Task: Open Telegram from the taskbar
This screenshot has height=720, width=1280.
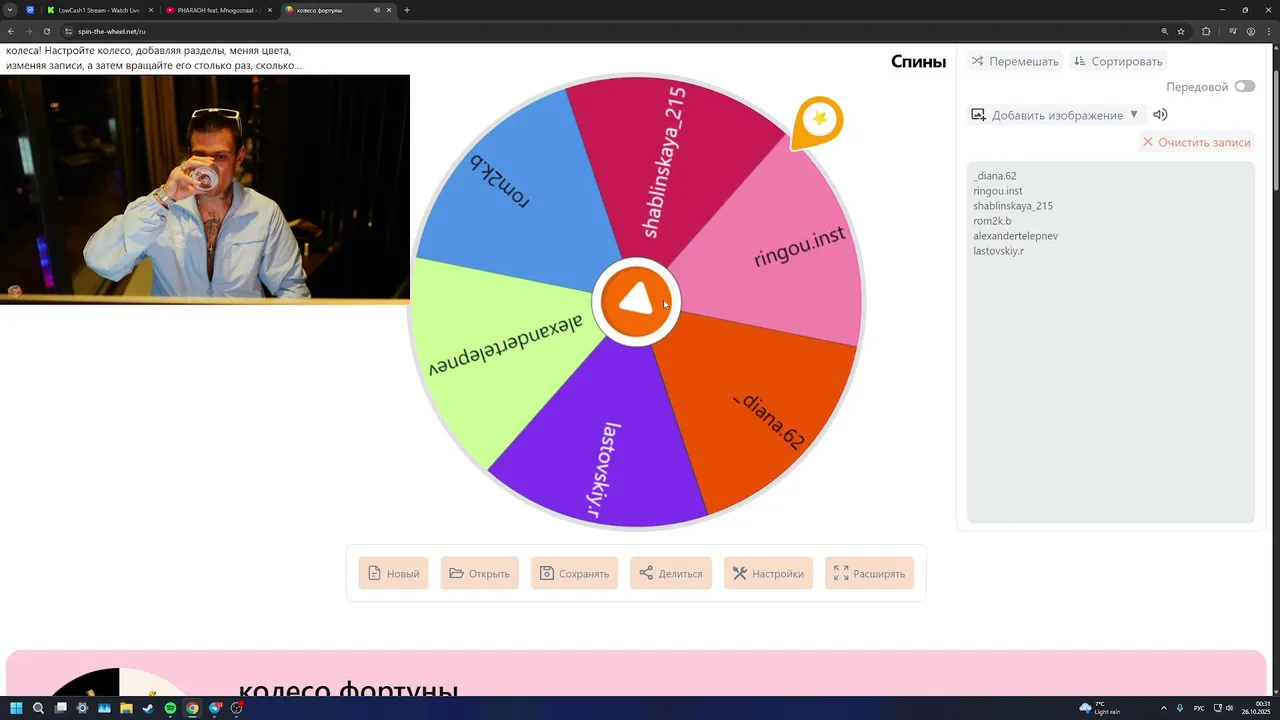Action: pos(215,708)
